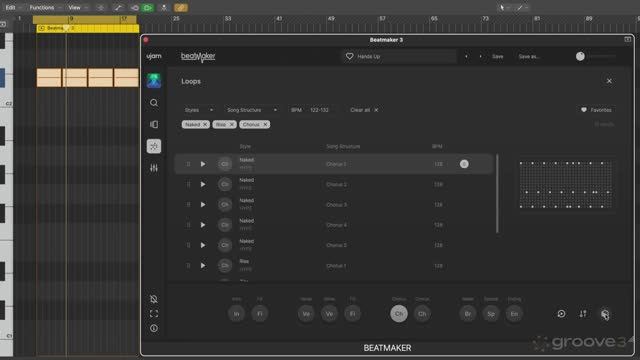Click the loop playback circle-arrow icon
This screenshot has height=360, width=640.
point(561,313)
